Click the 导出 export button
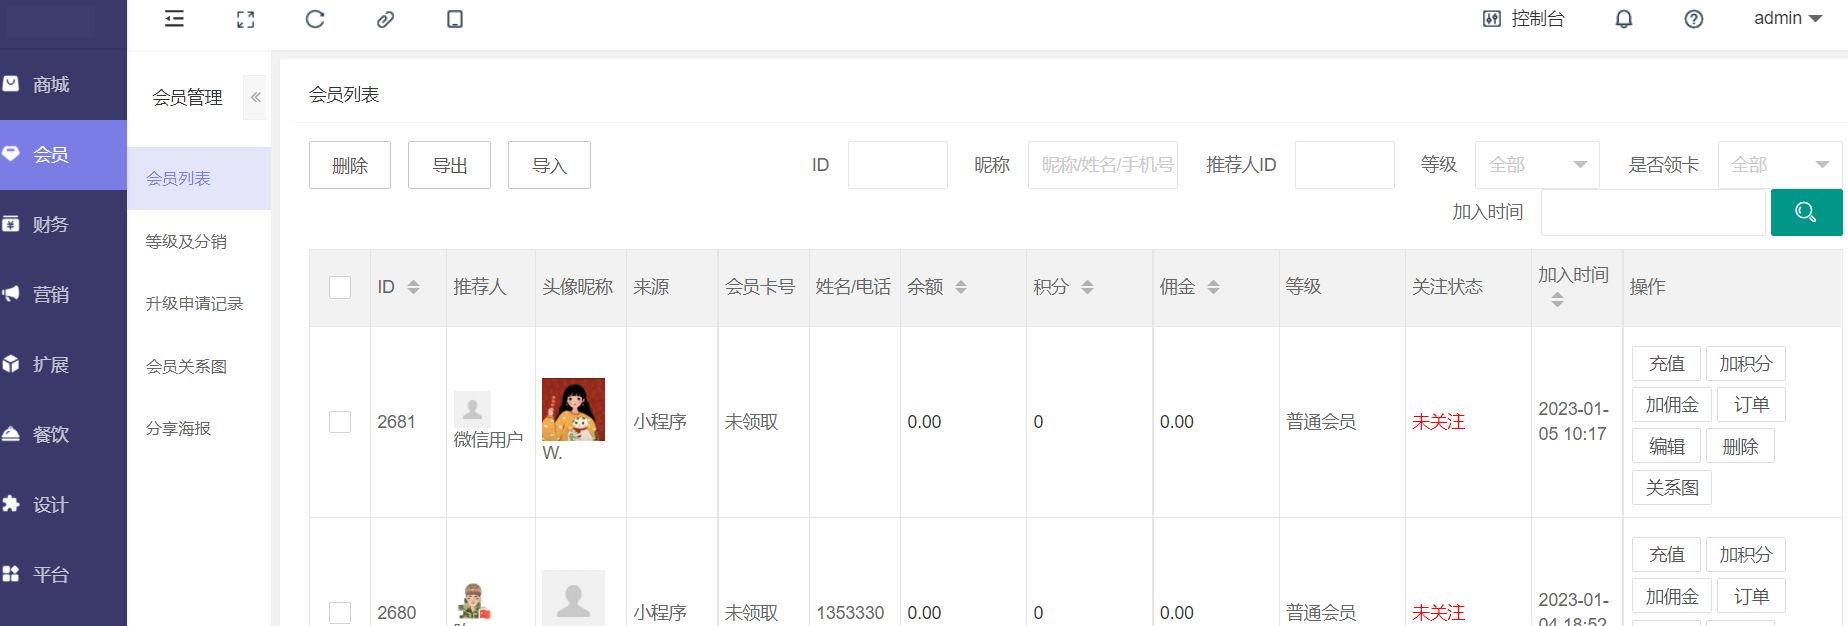The width and height of the screenshot is (1848, 626). coord(449,165)
